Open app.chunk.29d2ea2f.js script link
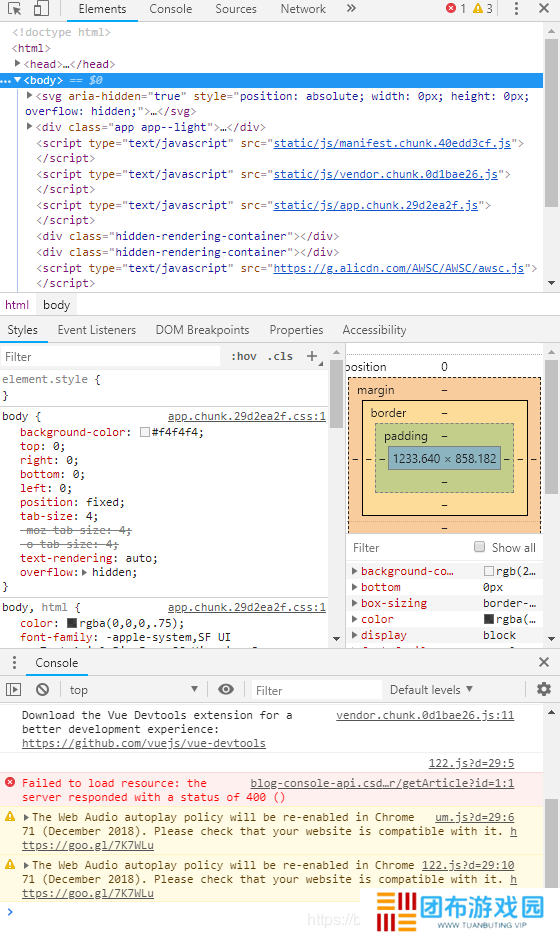The image size is (560, 938). coord(376,205)
